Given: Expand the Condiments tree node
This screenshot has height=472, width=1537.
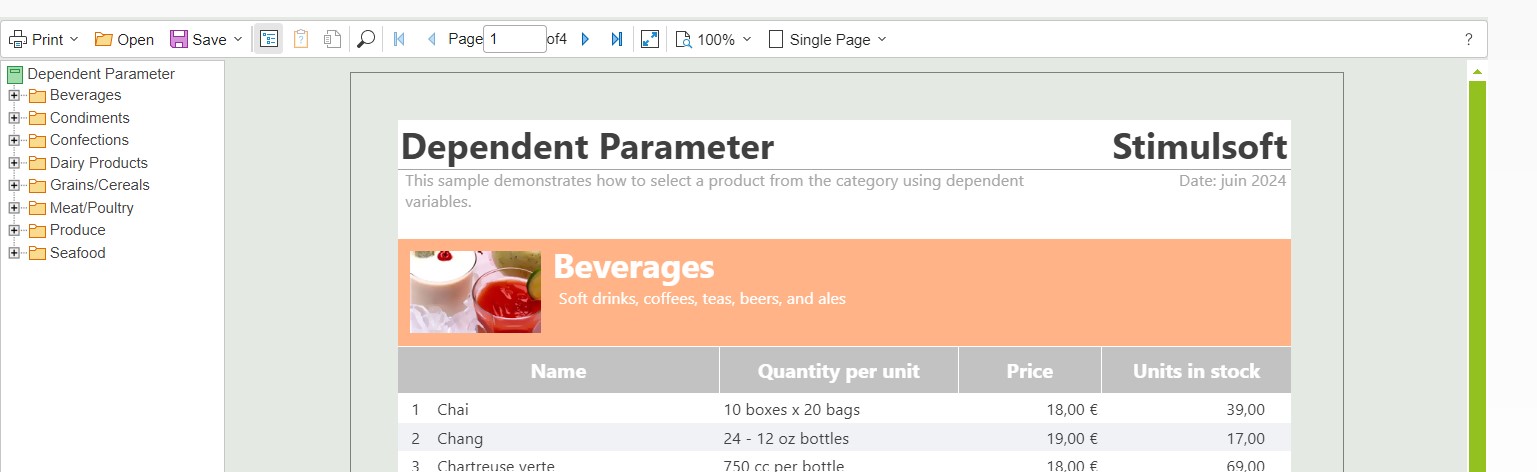Looking at the screenshot, I should pos(14,118).
